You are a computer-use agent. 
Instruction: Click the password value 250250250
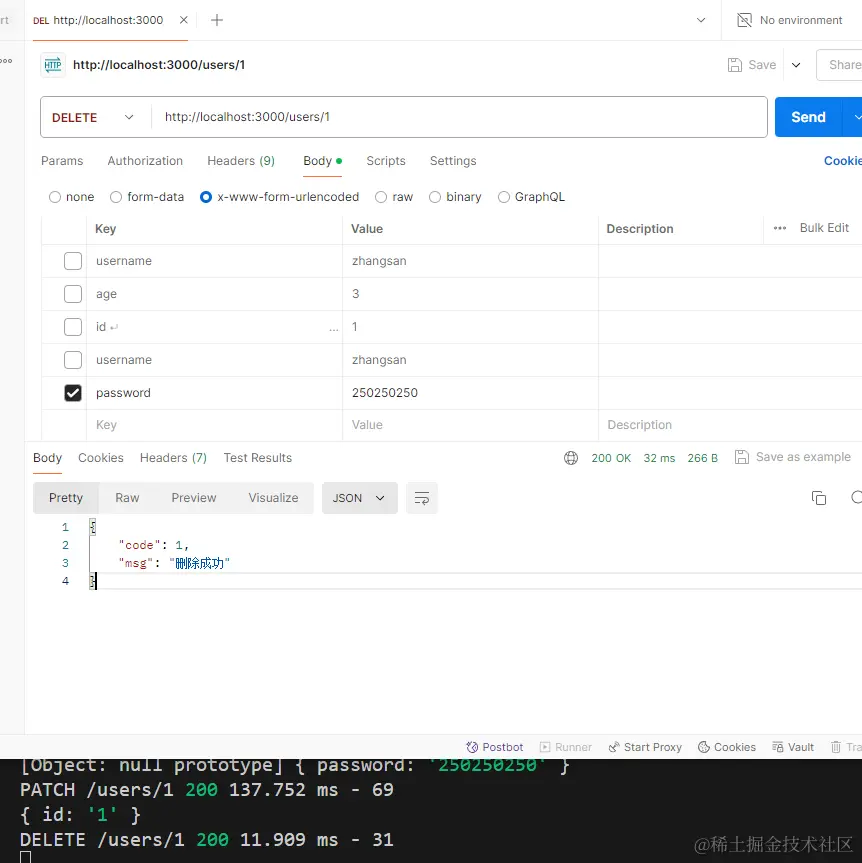[x=385, y=393]
